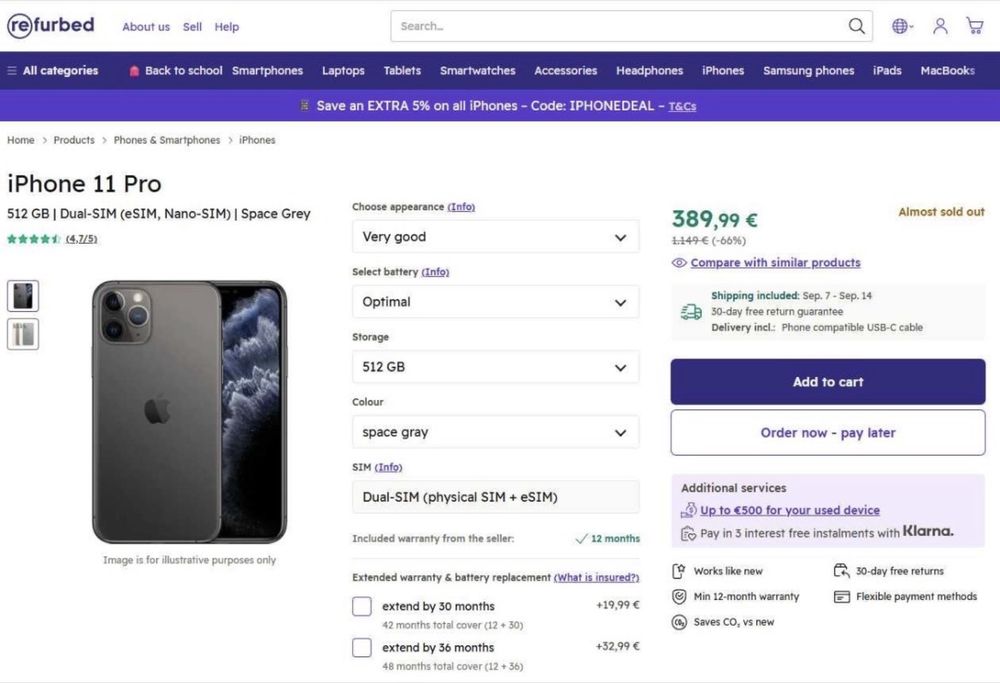The image size is (1000, 683).
Task: Check the extend by 36 months box
Action: point(362,647)
